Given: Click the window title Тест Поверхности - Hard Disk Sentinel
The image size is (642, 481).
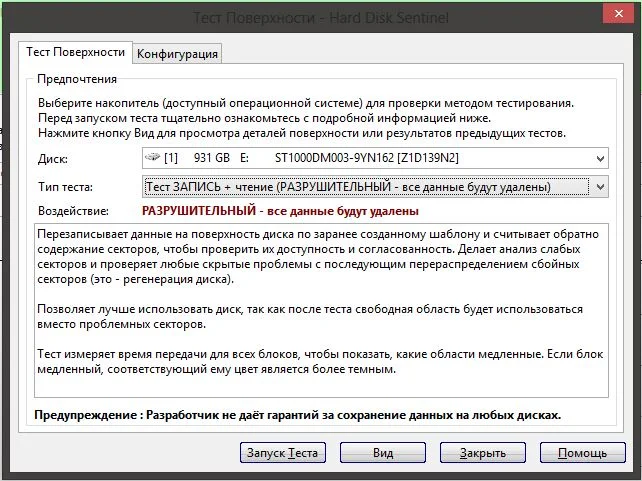Looking at the screenshot, I should pyautogui.click(x=321, y=18).
